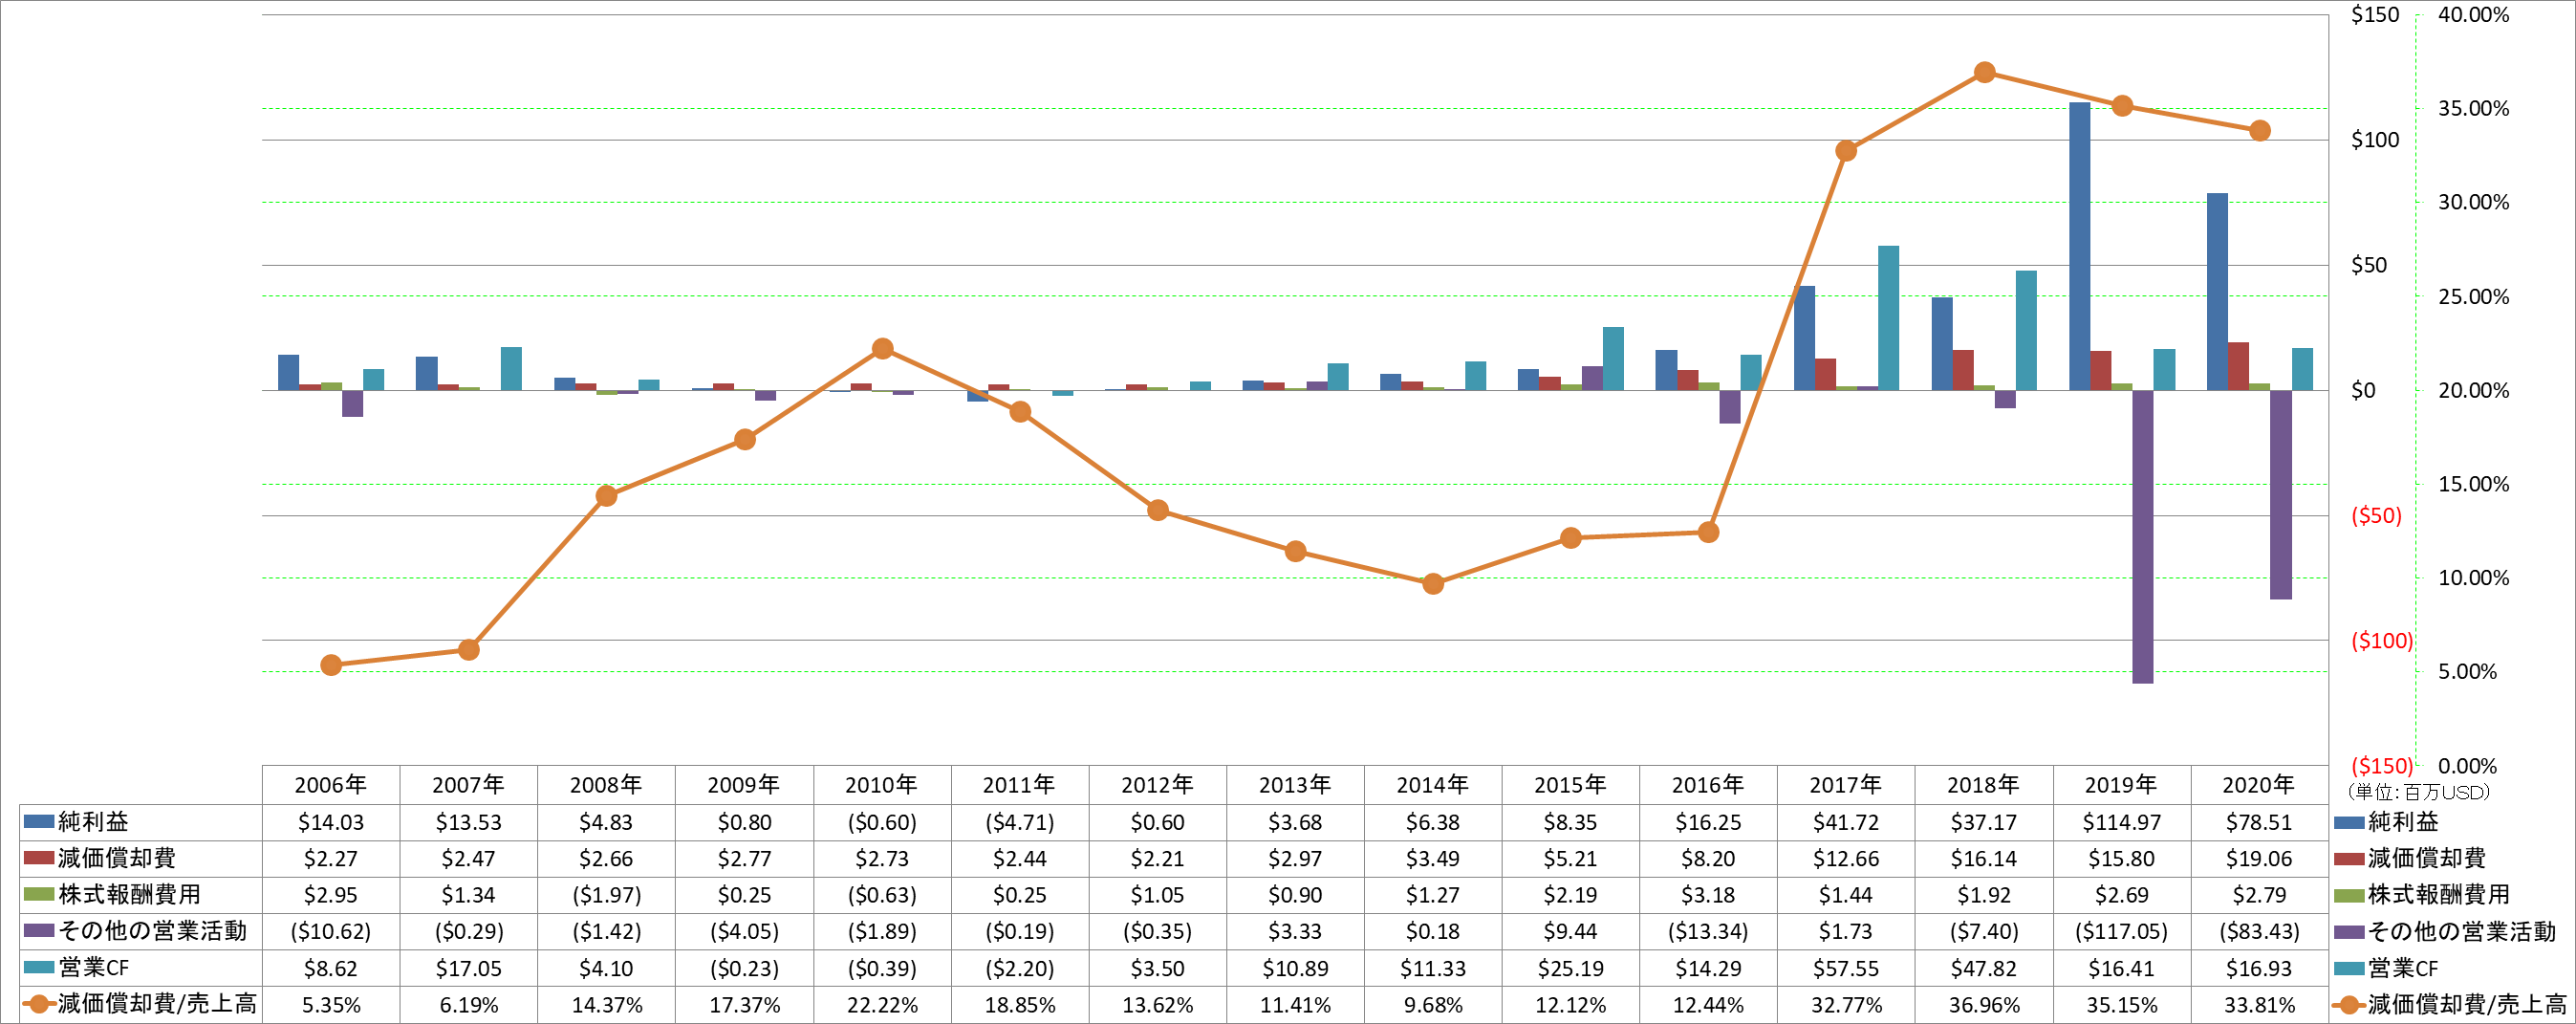Click the 2006年 column header
2576x1024 pixels.
click(331, 785)
